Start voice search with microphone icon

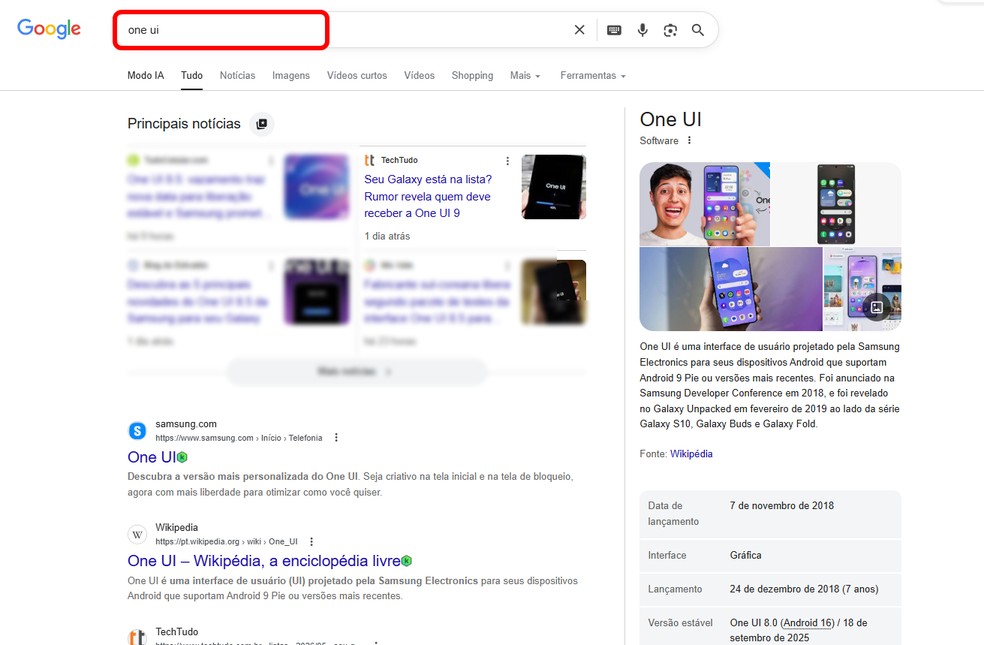coord(642,30)
